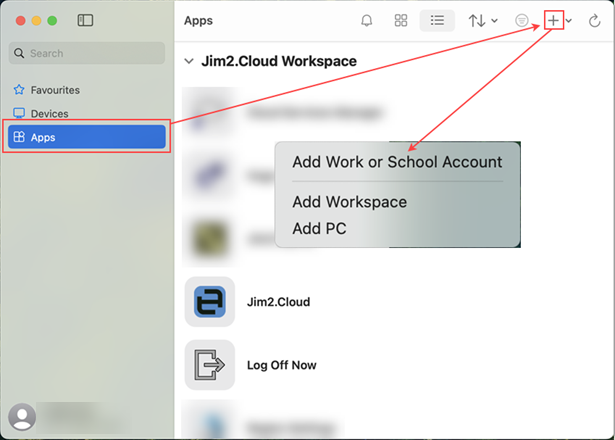
Task: Click the filter icon in the toolbar
Action: [x=522, y=20]
